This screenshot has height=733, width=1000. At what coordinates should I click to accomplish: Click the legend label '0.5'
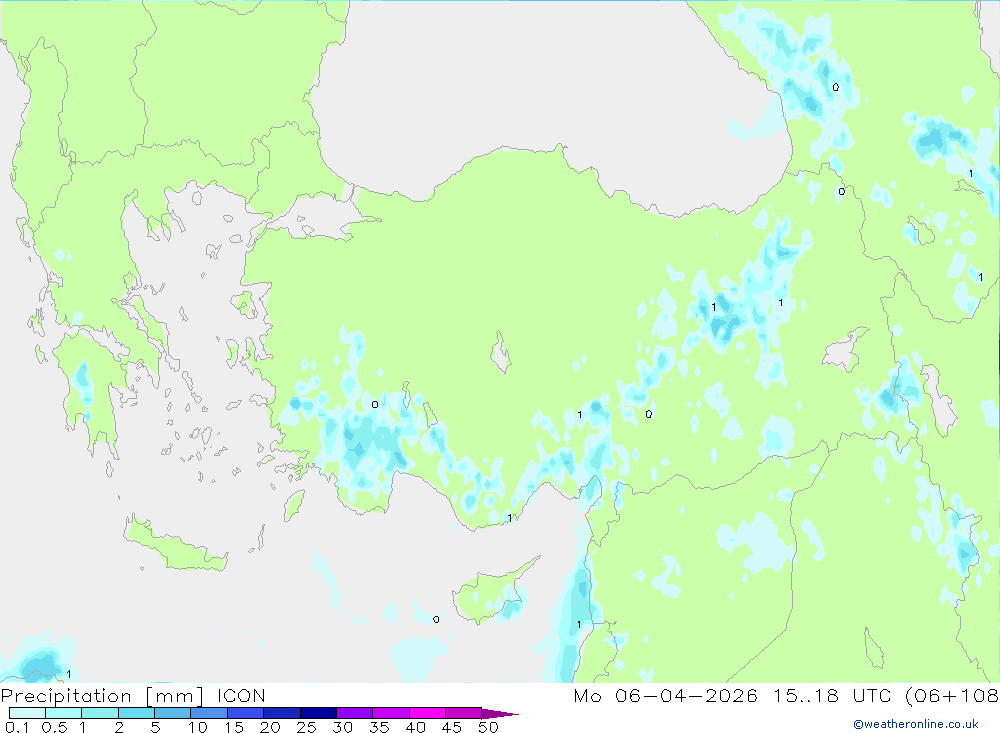click(x=54, y=727)
